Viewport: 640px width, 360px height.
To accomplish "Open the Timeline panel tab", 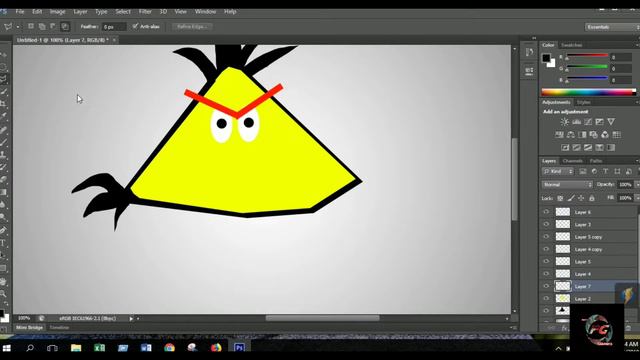I will [x=59, y=327].
